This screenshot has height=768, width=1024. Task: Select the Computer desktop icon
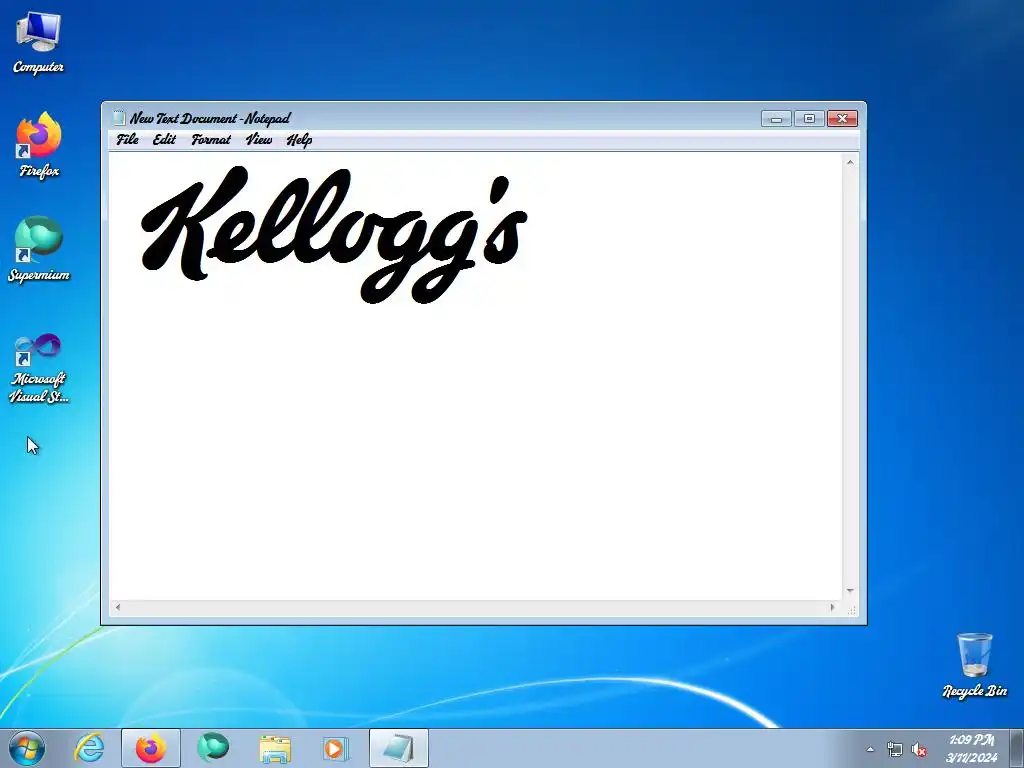pos(38,42)
